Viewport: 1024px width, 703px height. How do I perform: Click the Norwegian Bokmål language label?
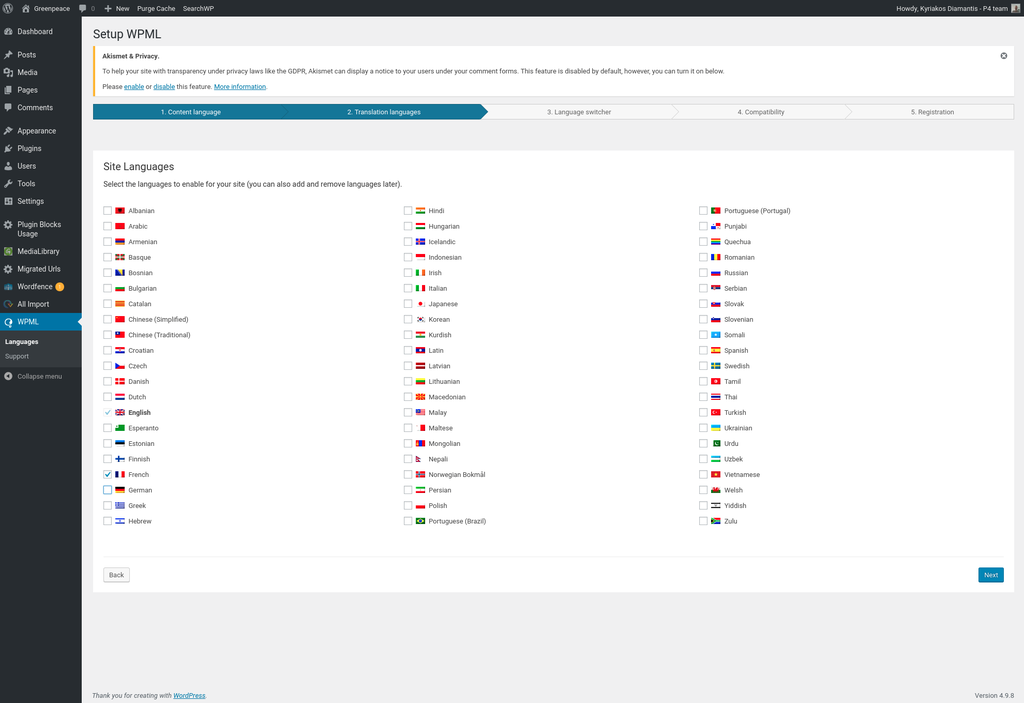pyautogui.click(x=456, y=475)
